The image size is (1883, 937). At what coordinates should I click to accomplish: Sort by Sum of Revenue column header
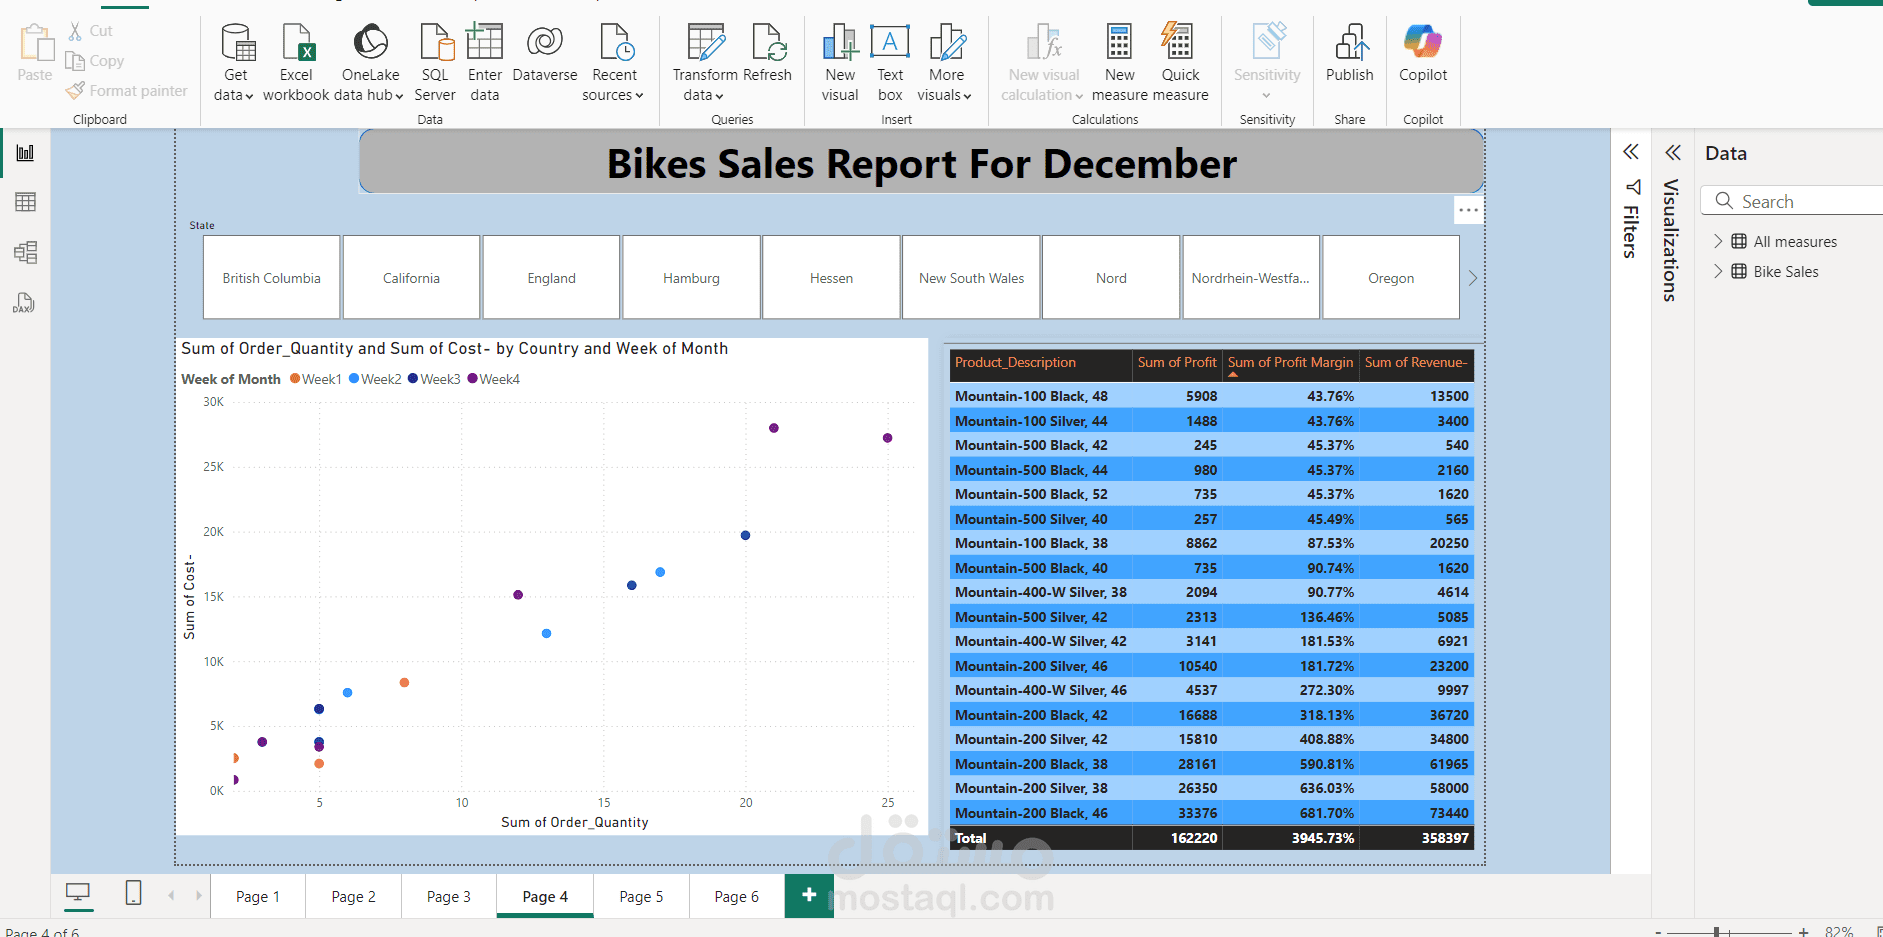coord(1416,363)
